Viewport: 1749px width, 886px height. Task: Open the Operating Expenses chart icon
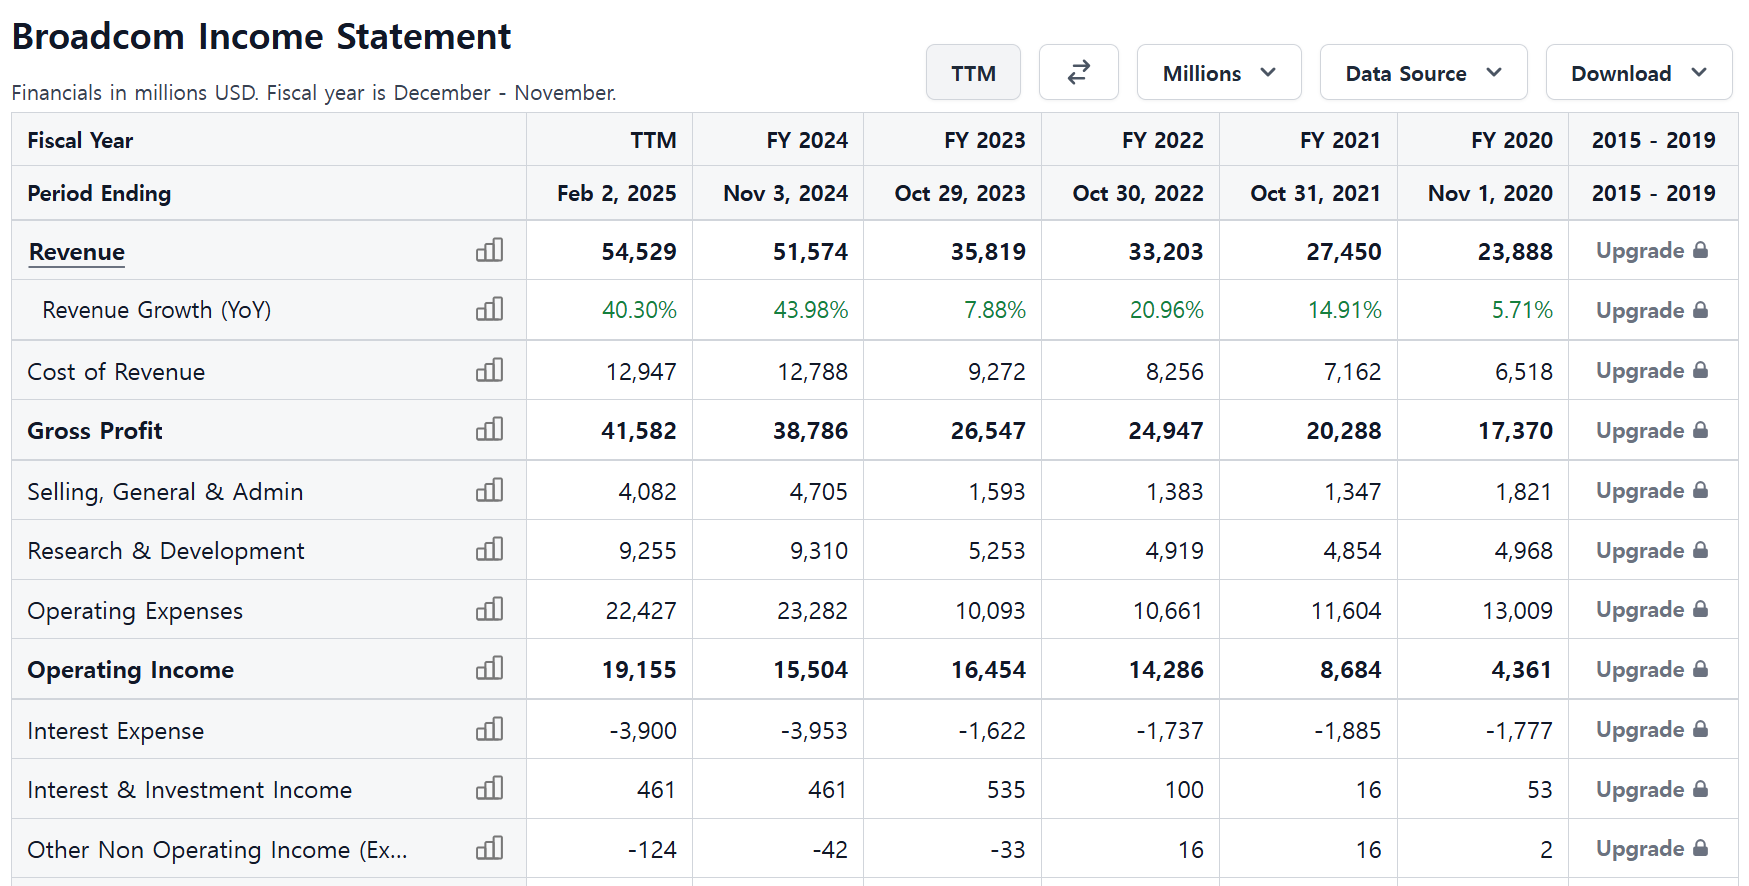(x=489, y=609)
